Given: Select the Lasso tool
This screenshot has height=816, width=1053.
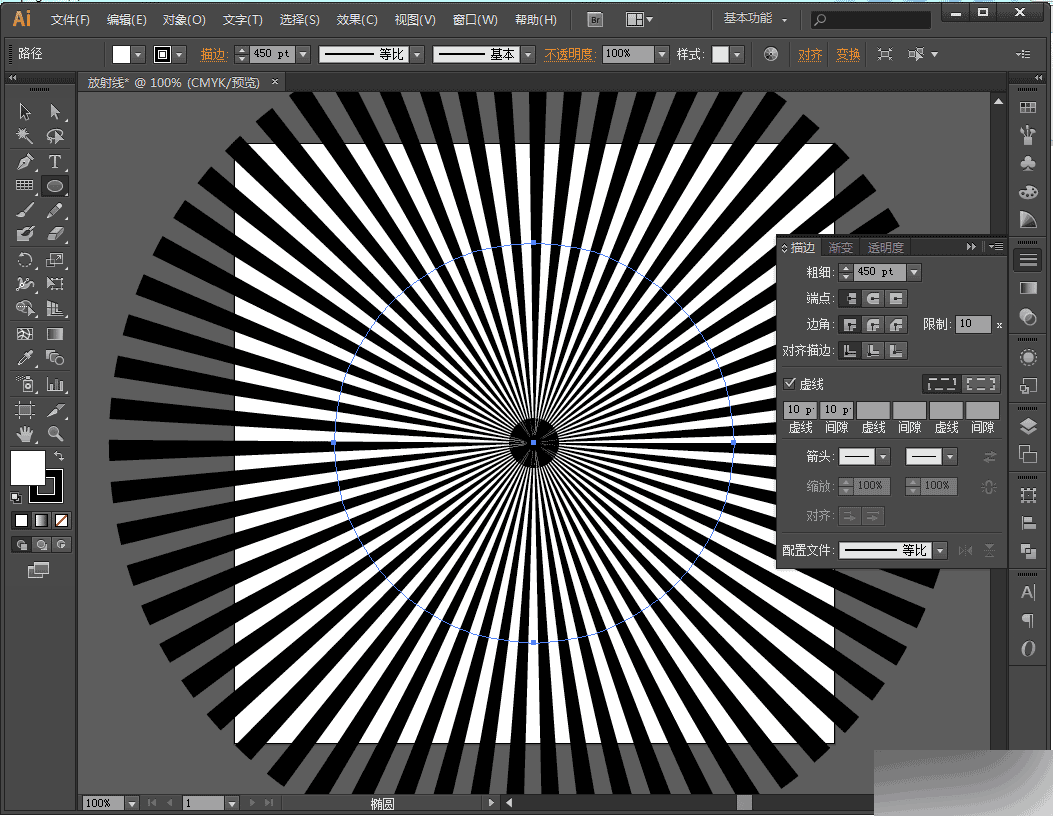Looking at the screenshot, I should pos(55,136).
